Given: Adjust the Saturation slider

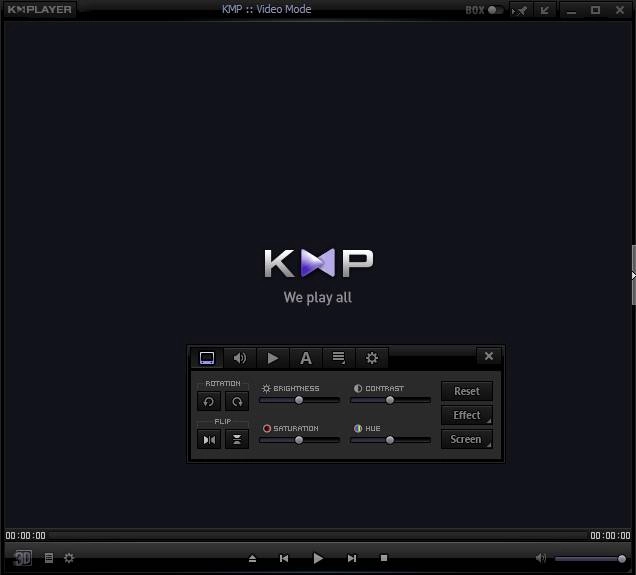Looking at the screenshot, I should [299, 440].
